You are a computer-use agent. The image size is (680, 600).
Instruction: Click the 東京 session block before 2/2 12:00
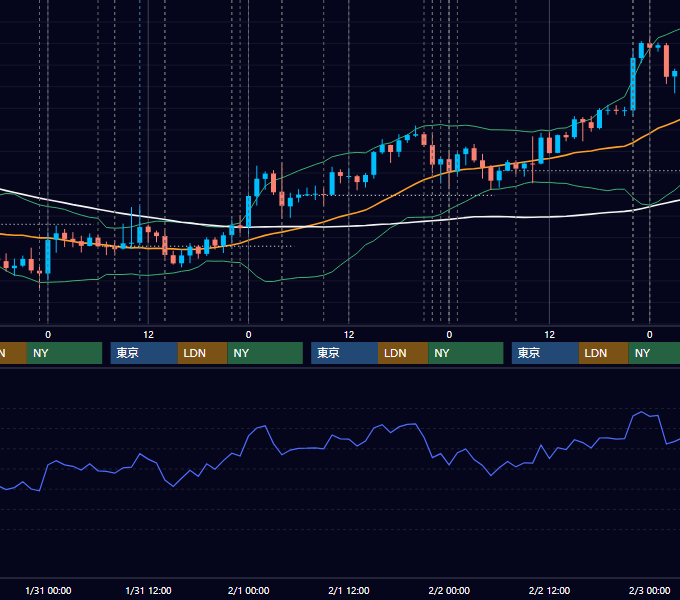tap(545, 353)
